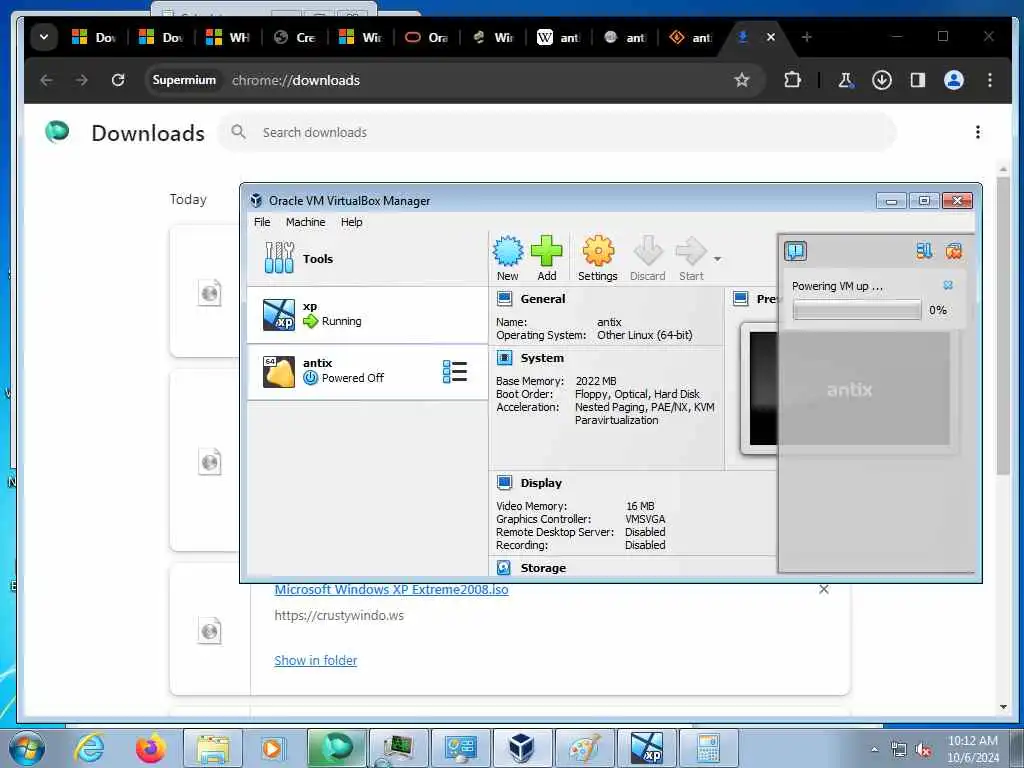Bookmark this page with the star icon
1024x768 pixels.
741,80
